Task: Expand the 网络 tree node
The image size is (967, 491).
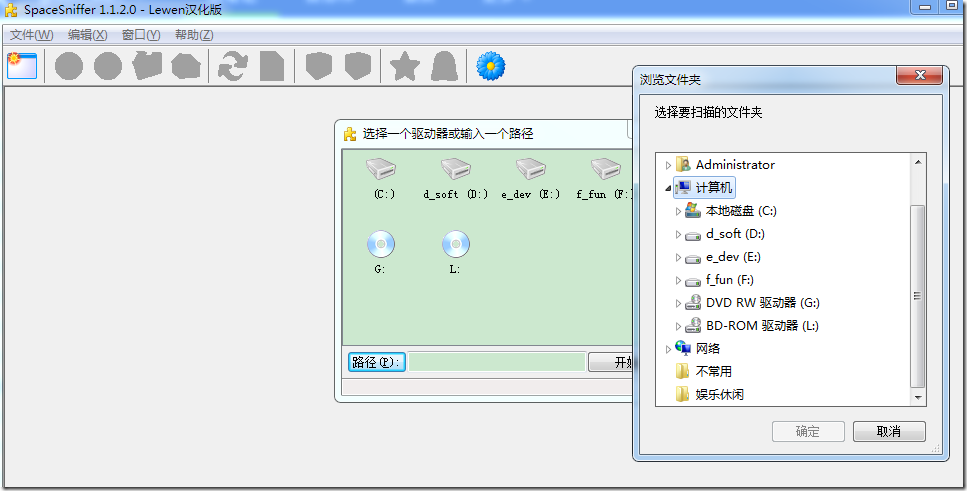Action: click(668, 349)
